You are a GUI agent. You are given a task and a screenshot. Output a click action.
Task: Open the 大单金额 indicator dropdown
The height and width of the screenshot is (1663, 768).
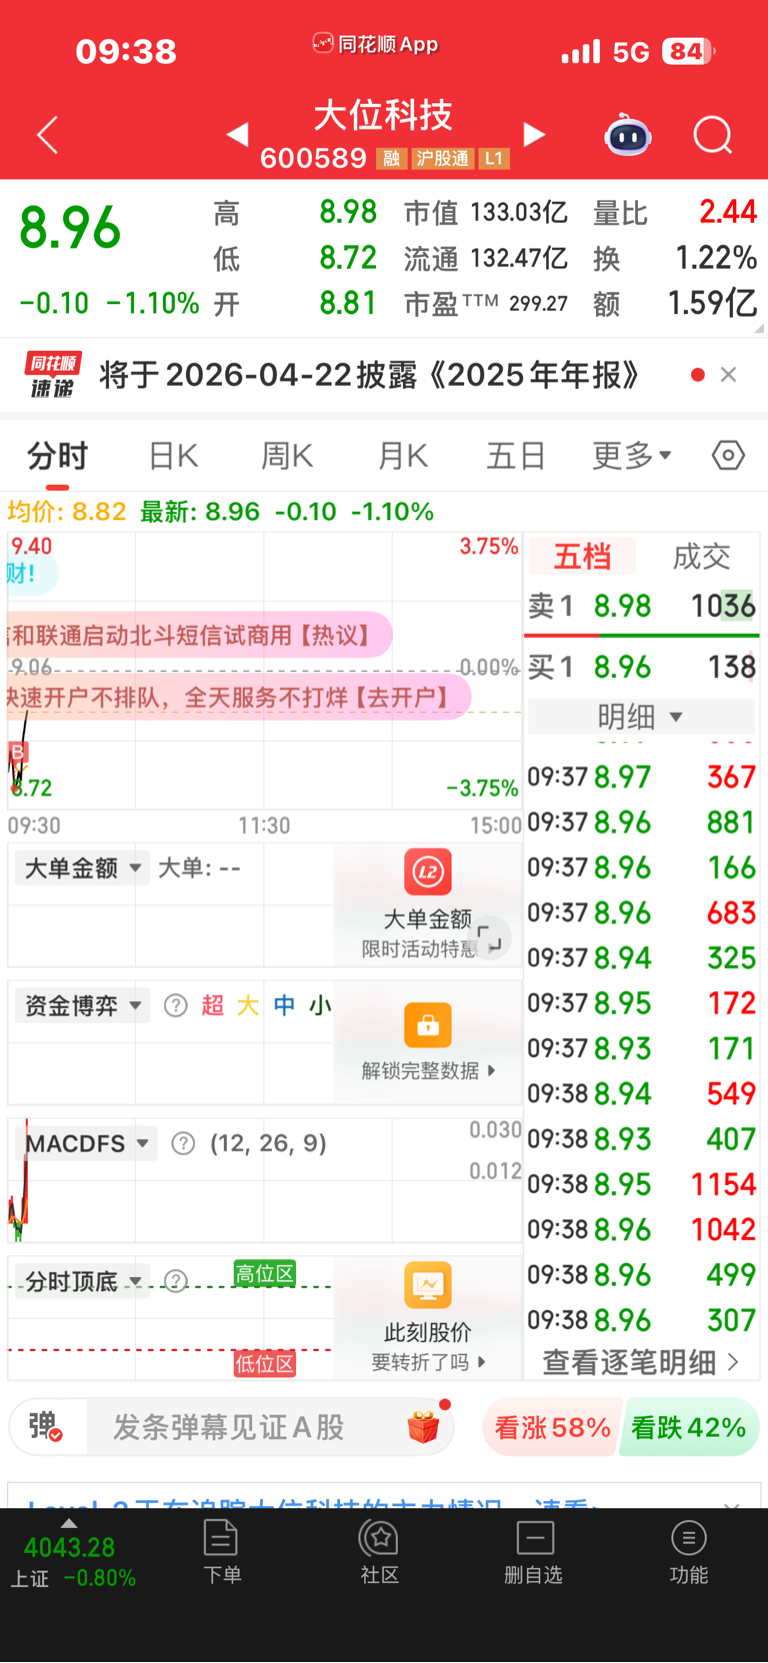(x=81, y=868)
